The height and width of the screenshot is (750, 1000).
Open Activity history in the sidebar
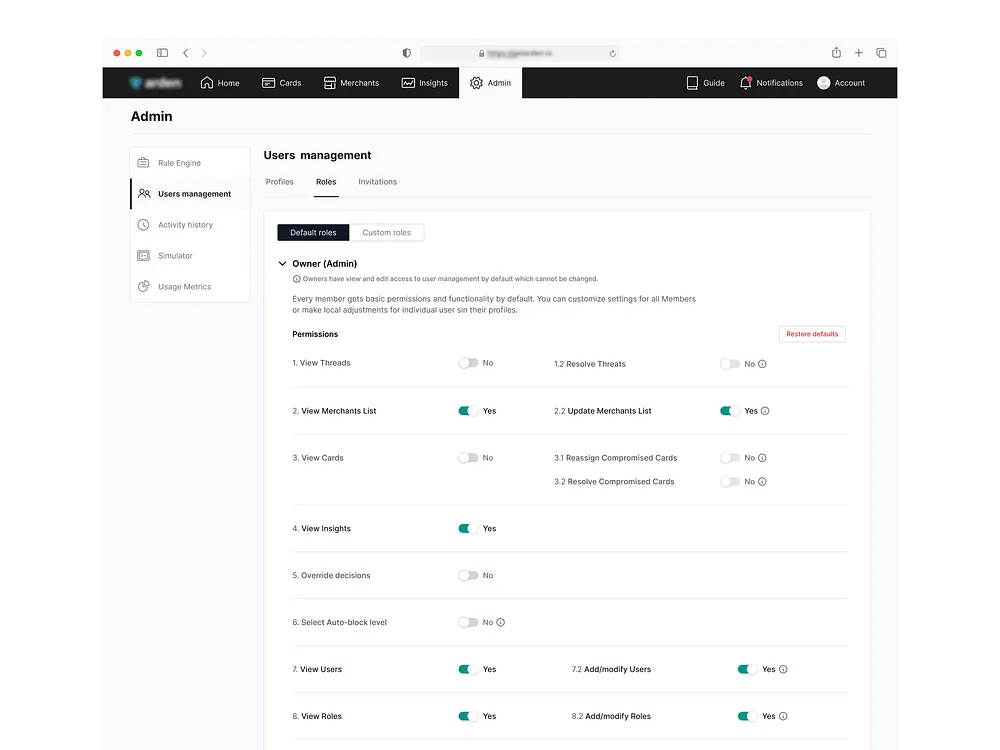click(183, 224)
